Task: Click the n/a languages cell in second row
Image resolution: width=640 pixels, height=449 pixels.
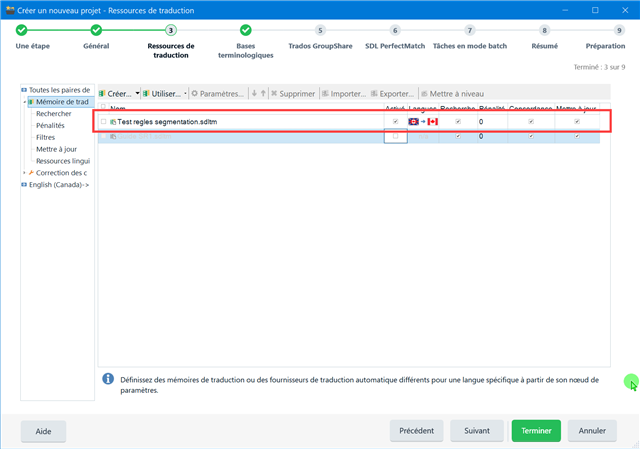Action: pos(423,136)
